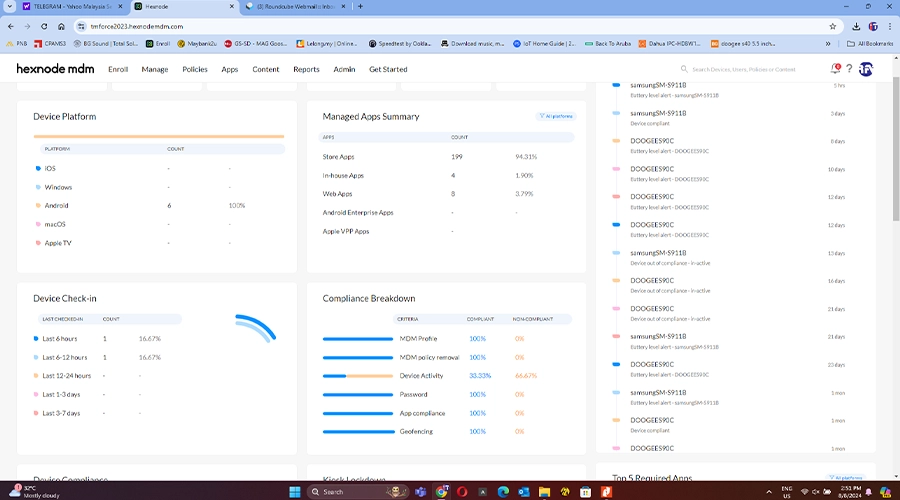Click the Windows Start button
900x500 pixels.
[295, 491]
